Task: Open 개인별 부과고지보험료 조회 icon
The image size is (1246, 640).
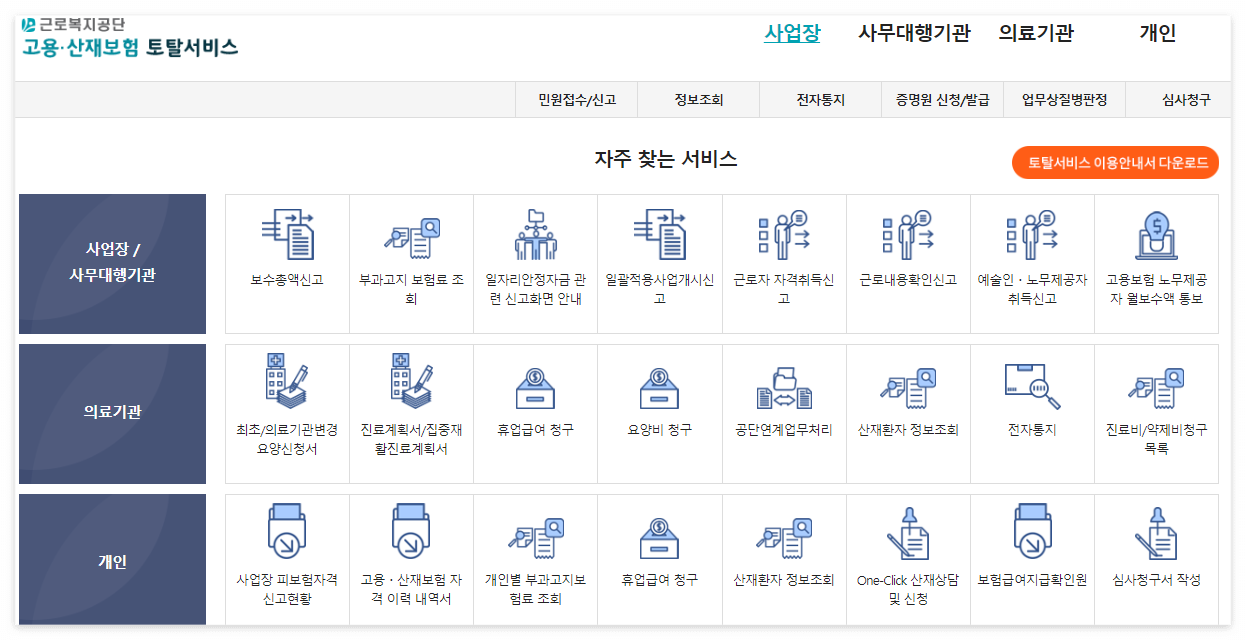Action: (x=535, y=539)
